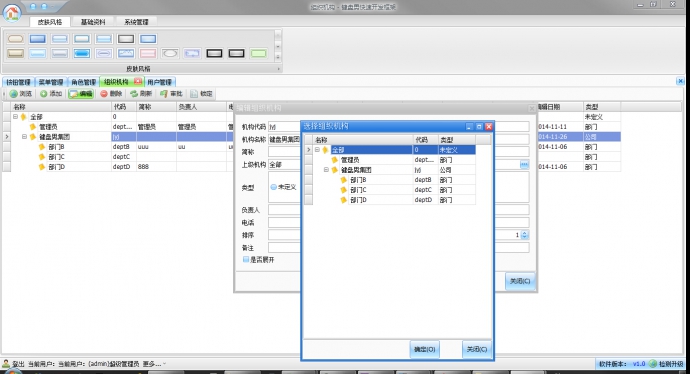Collapse the 全部 node in main grid
The height and width of the screenshot is (374, 690).
pyautogui.click(x=15, y=117)
